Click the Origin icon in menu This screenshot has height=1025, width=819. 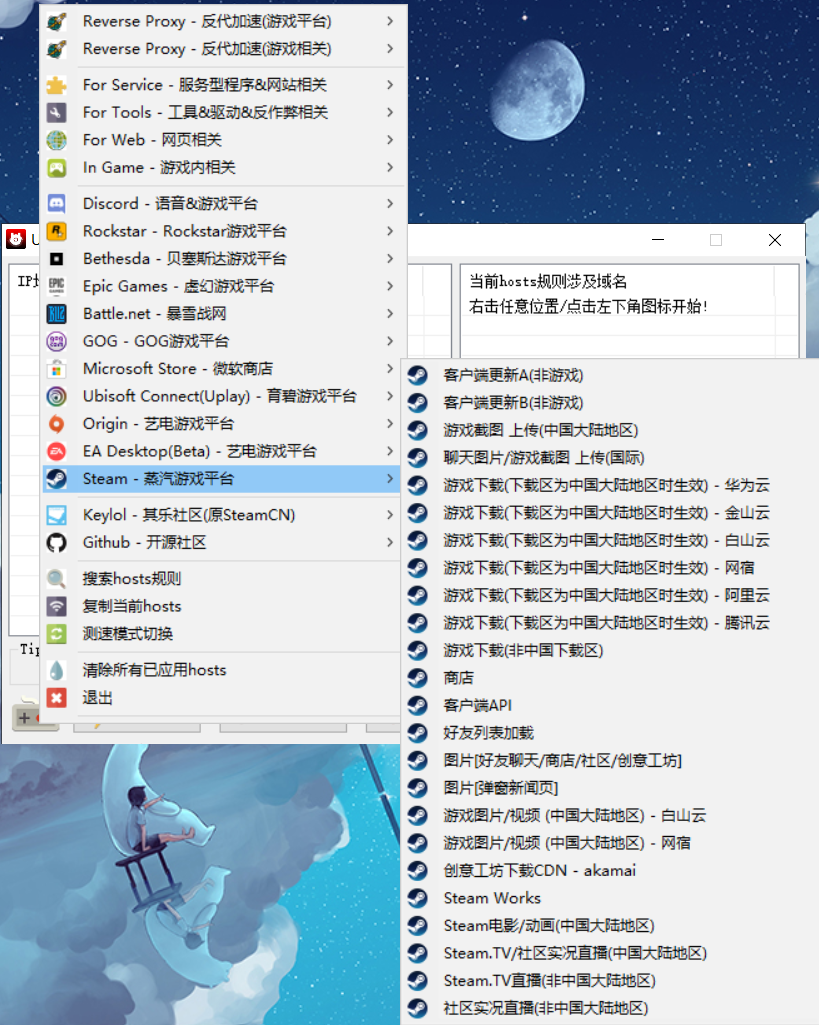point(57,424)
